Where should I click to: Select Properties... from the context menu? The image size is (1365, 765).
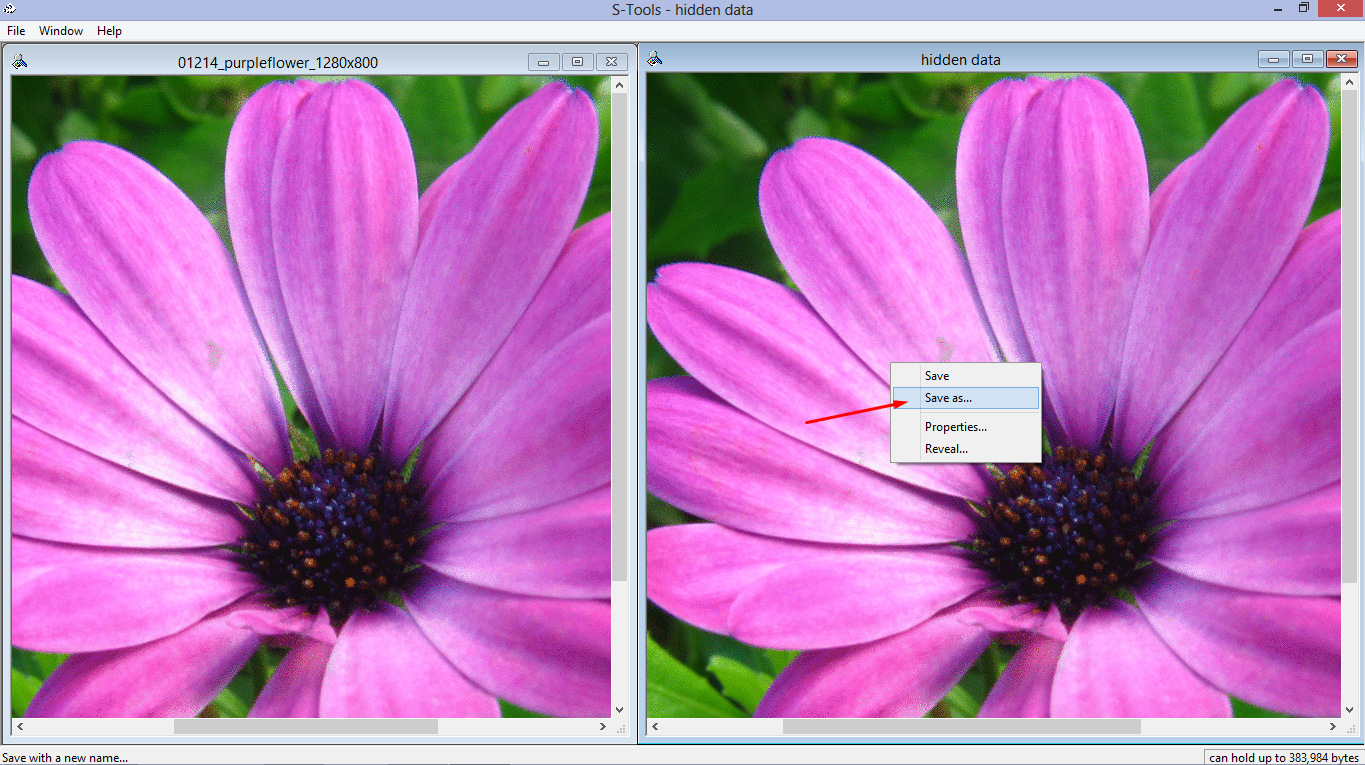pyautogui.click(x=966, y=427)
